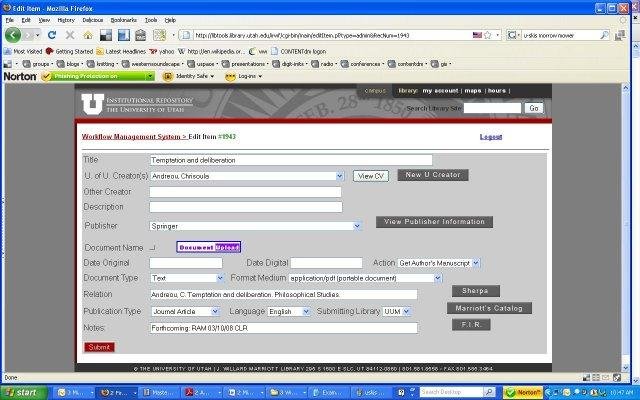Click the blue bookmarks sidebar icon
Viewport: 640px width, 400px height.
[x=123, y=36]
